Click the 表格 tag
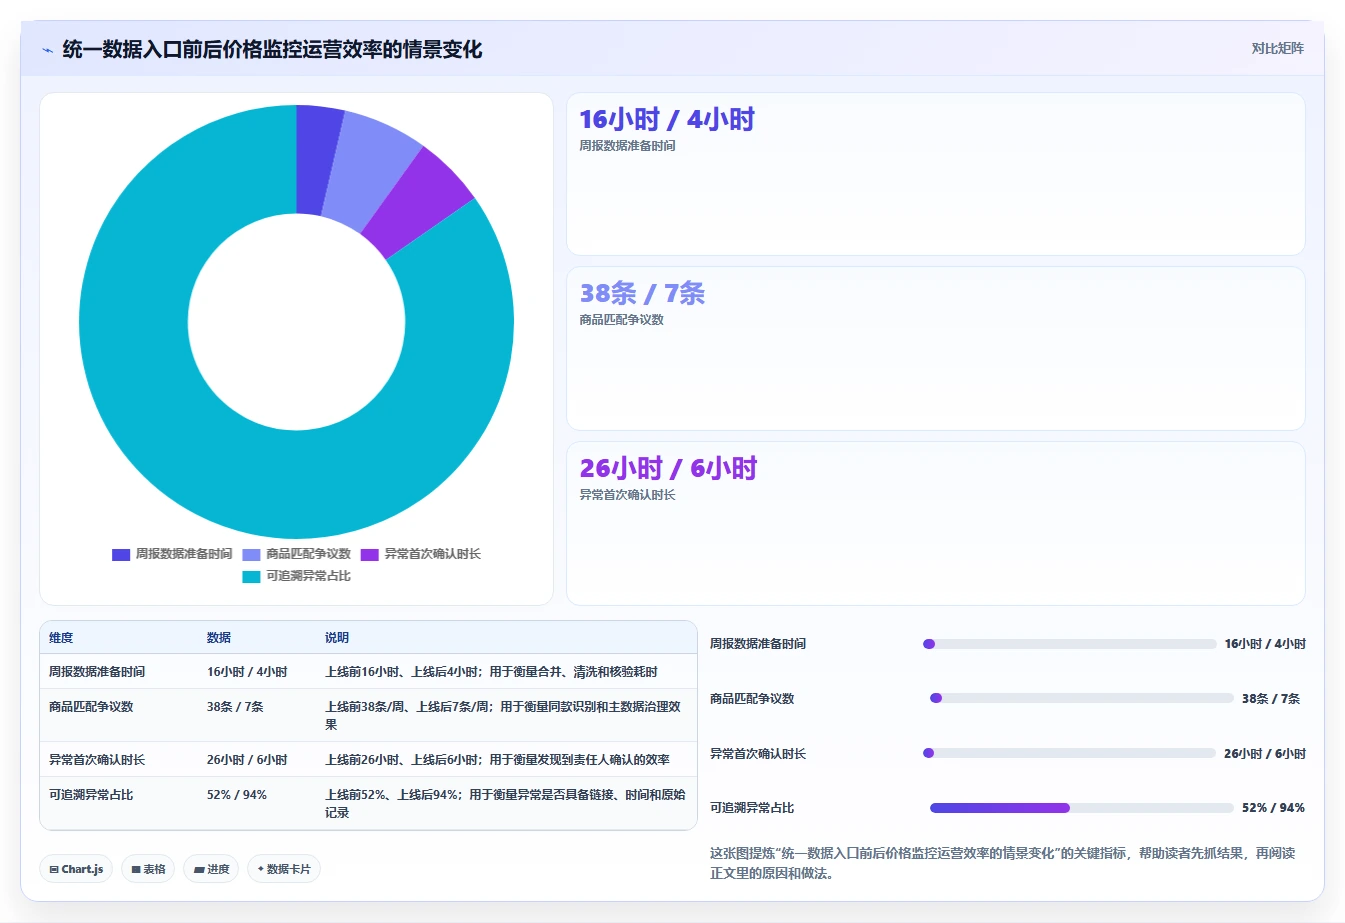This screenshot has height=923, width=1345. click(147, 869)
